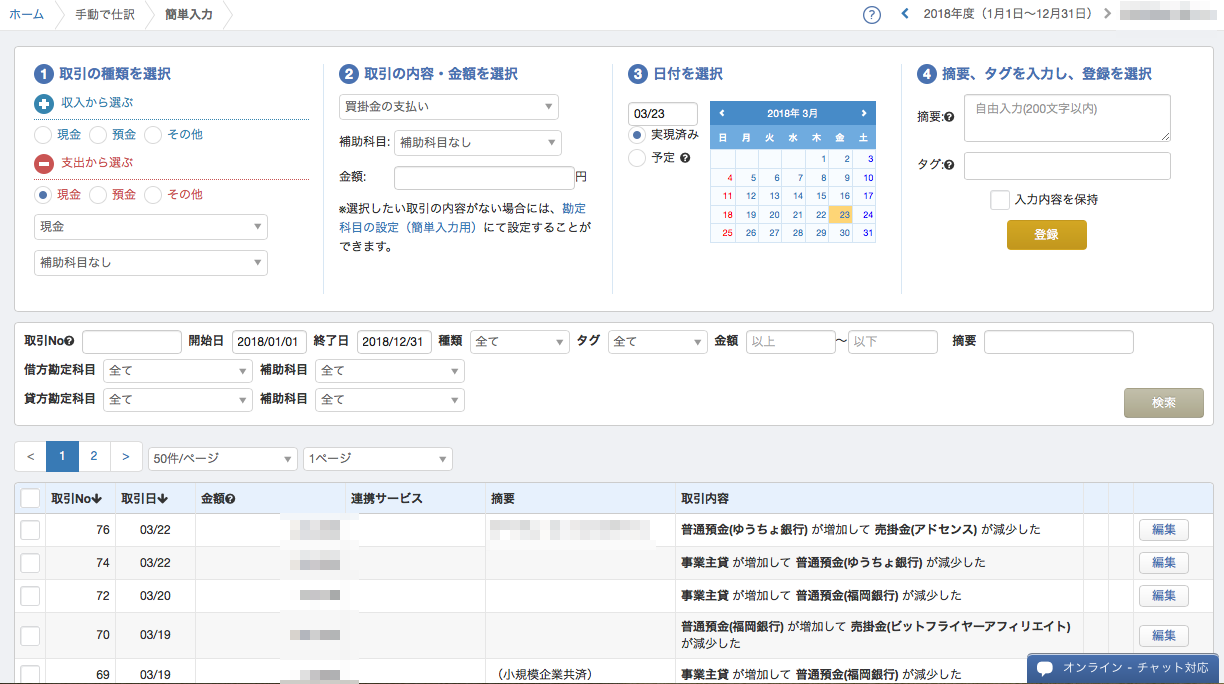Open 現金 account dropdown in step 1
The image size is (1224, 684).
click(x=151, y=227)
